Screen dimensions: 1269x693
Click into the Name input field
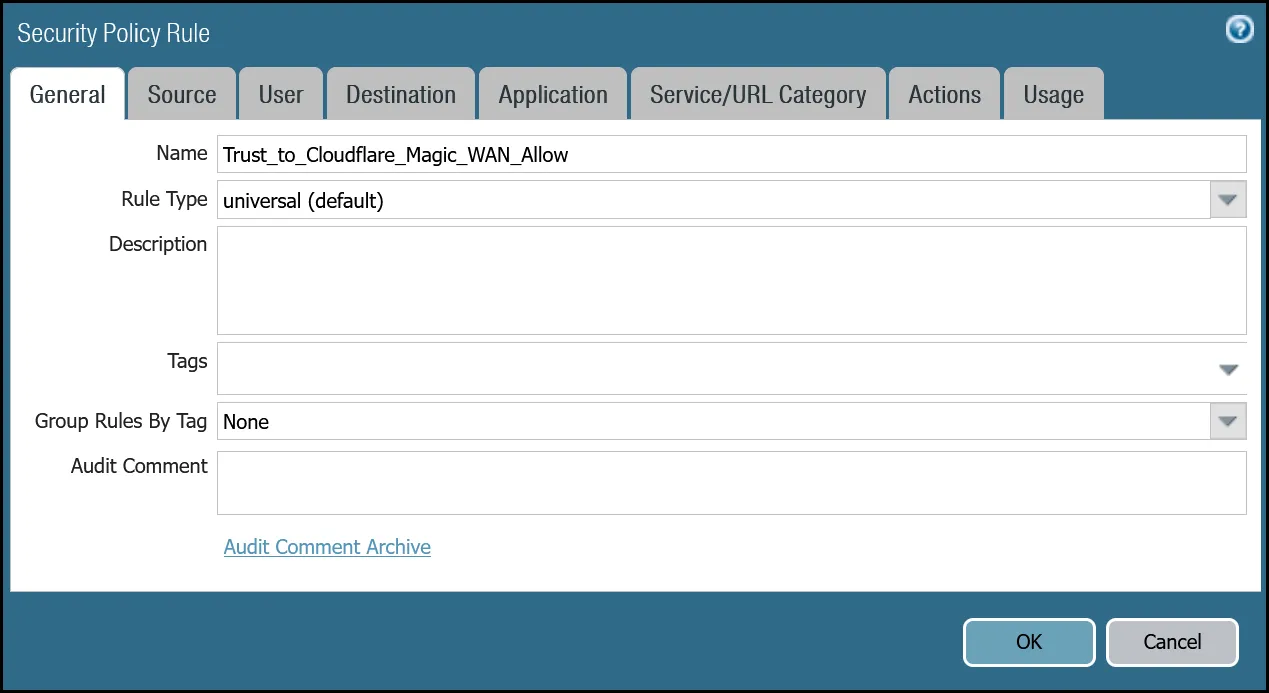tap(730, 154)
